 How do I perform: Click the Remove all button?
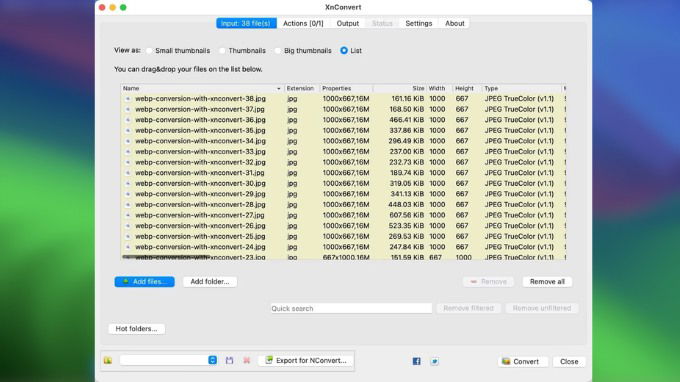tap(547, 282)
